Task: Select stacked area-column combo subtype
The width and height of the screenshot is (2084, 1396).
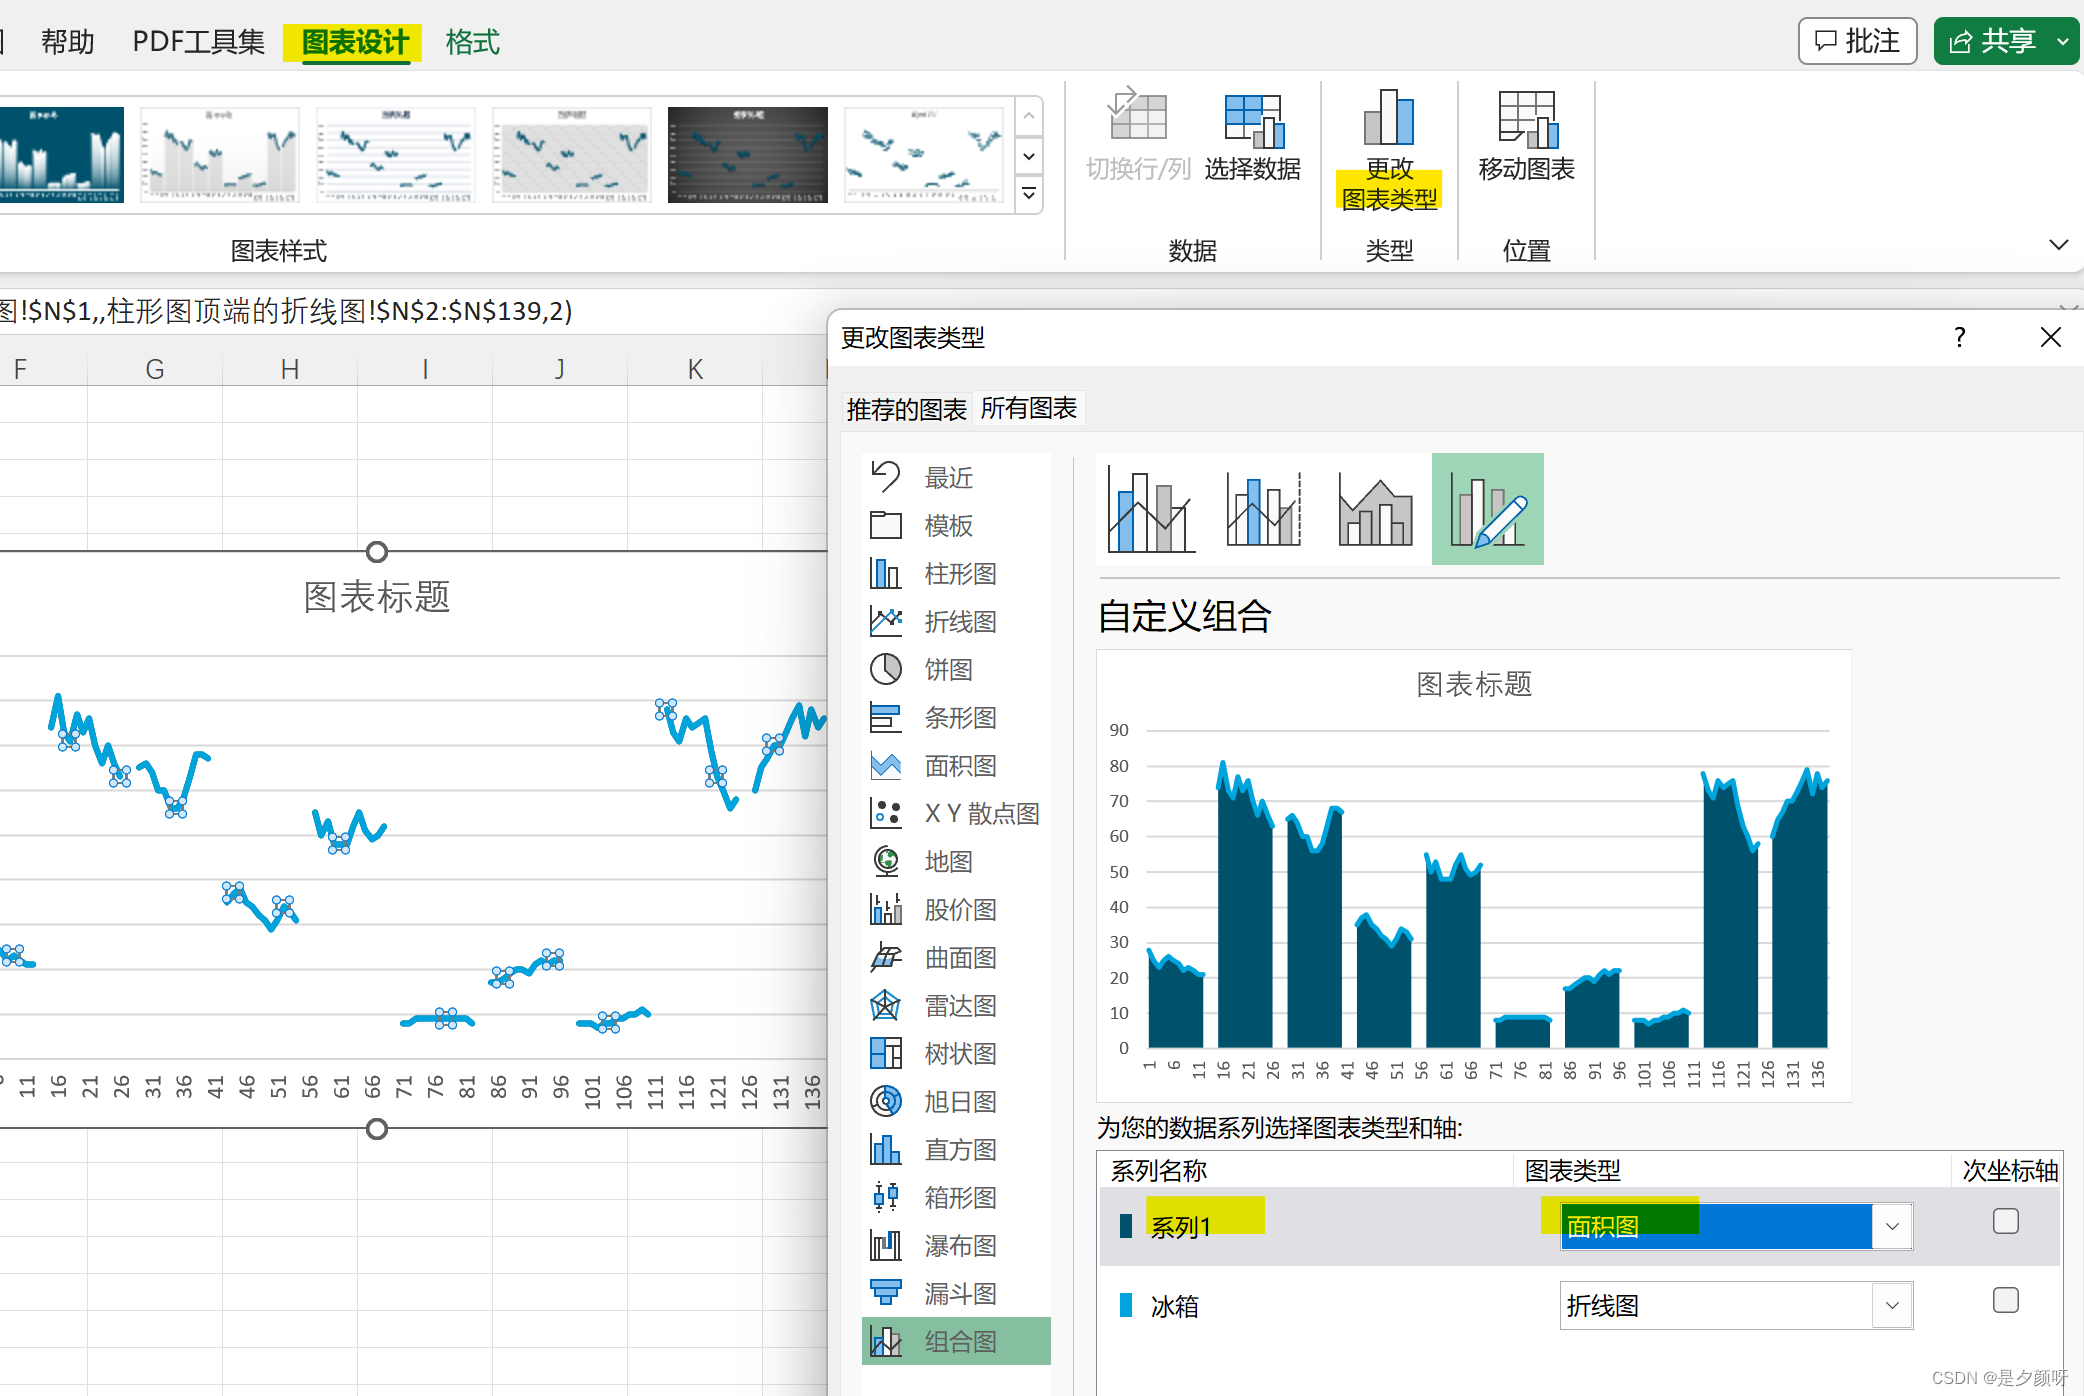Action: (x=1376, y=509)
